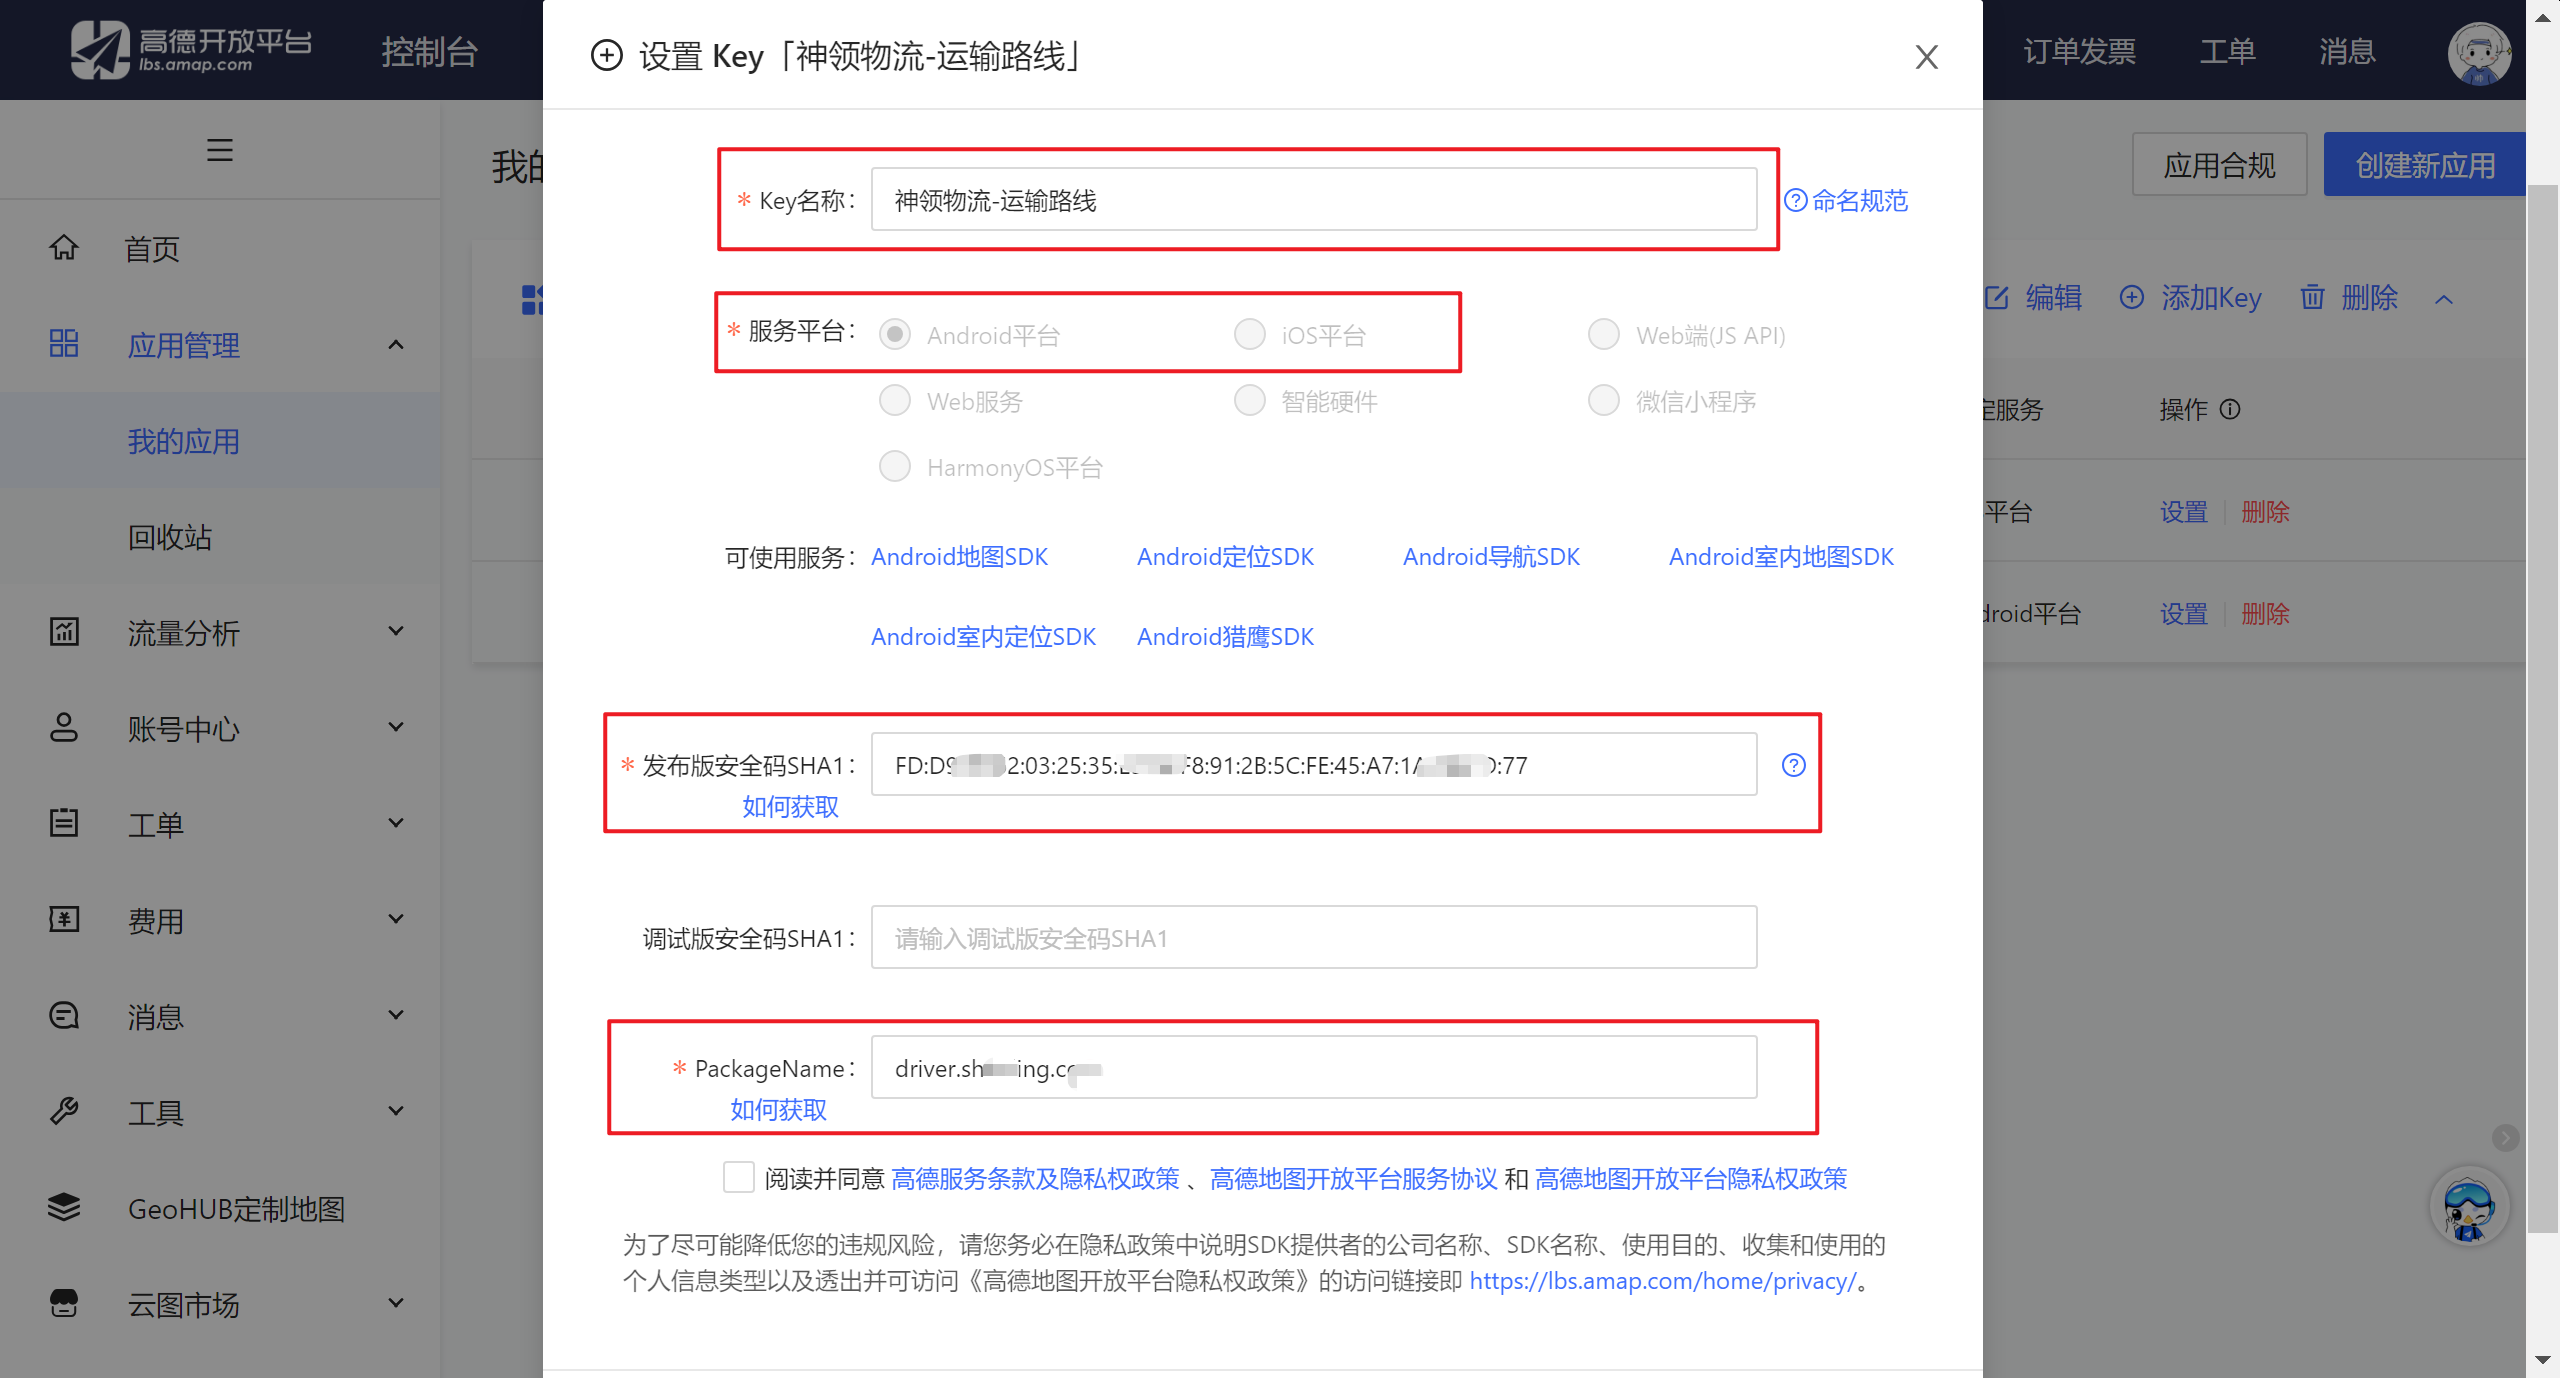This screenshot has height=1378, width=2560.
Task: Click the user avatar in top bar
Action: tap(2478, 52)
